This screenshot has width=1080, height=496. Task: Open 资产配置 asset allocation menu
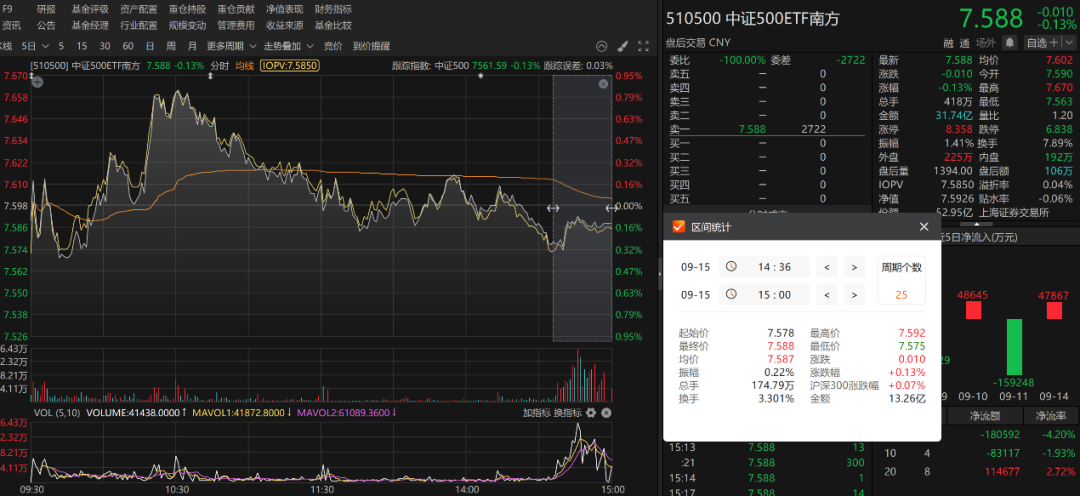click(138, 10)
